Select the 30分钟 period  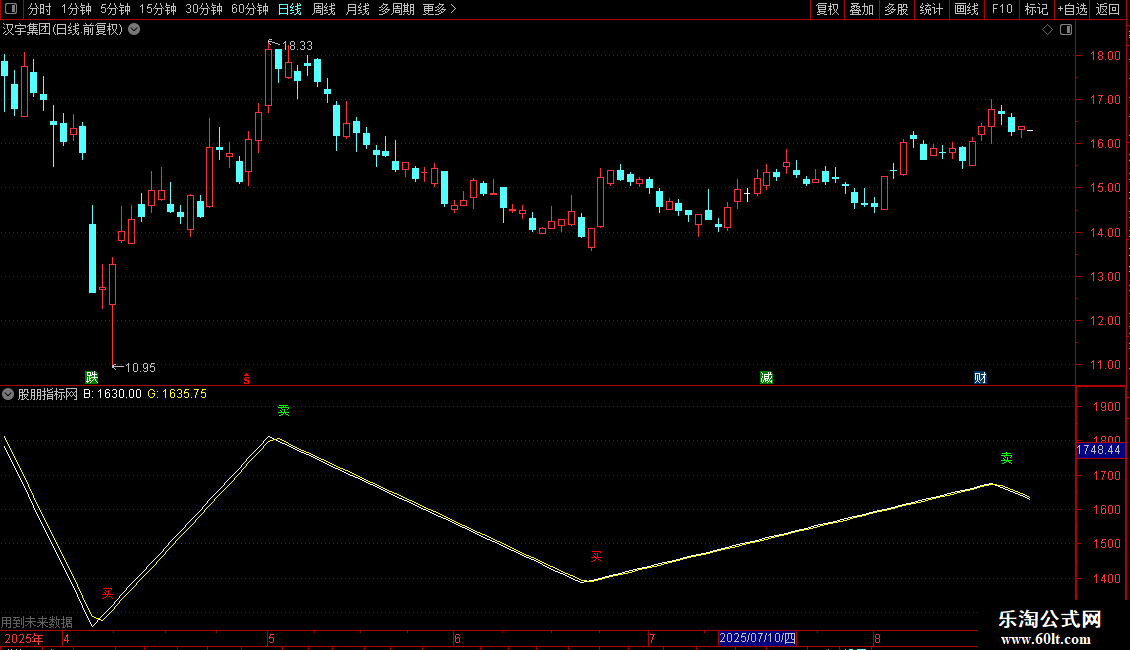(x=203, y=9)
